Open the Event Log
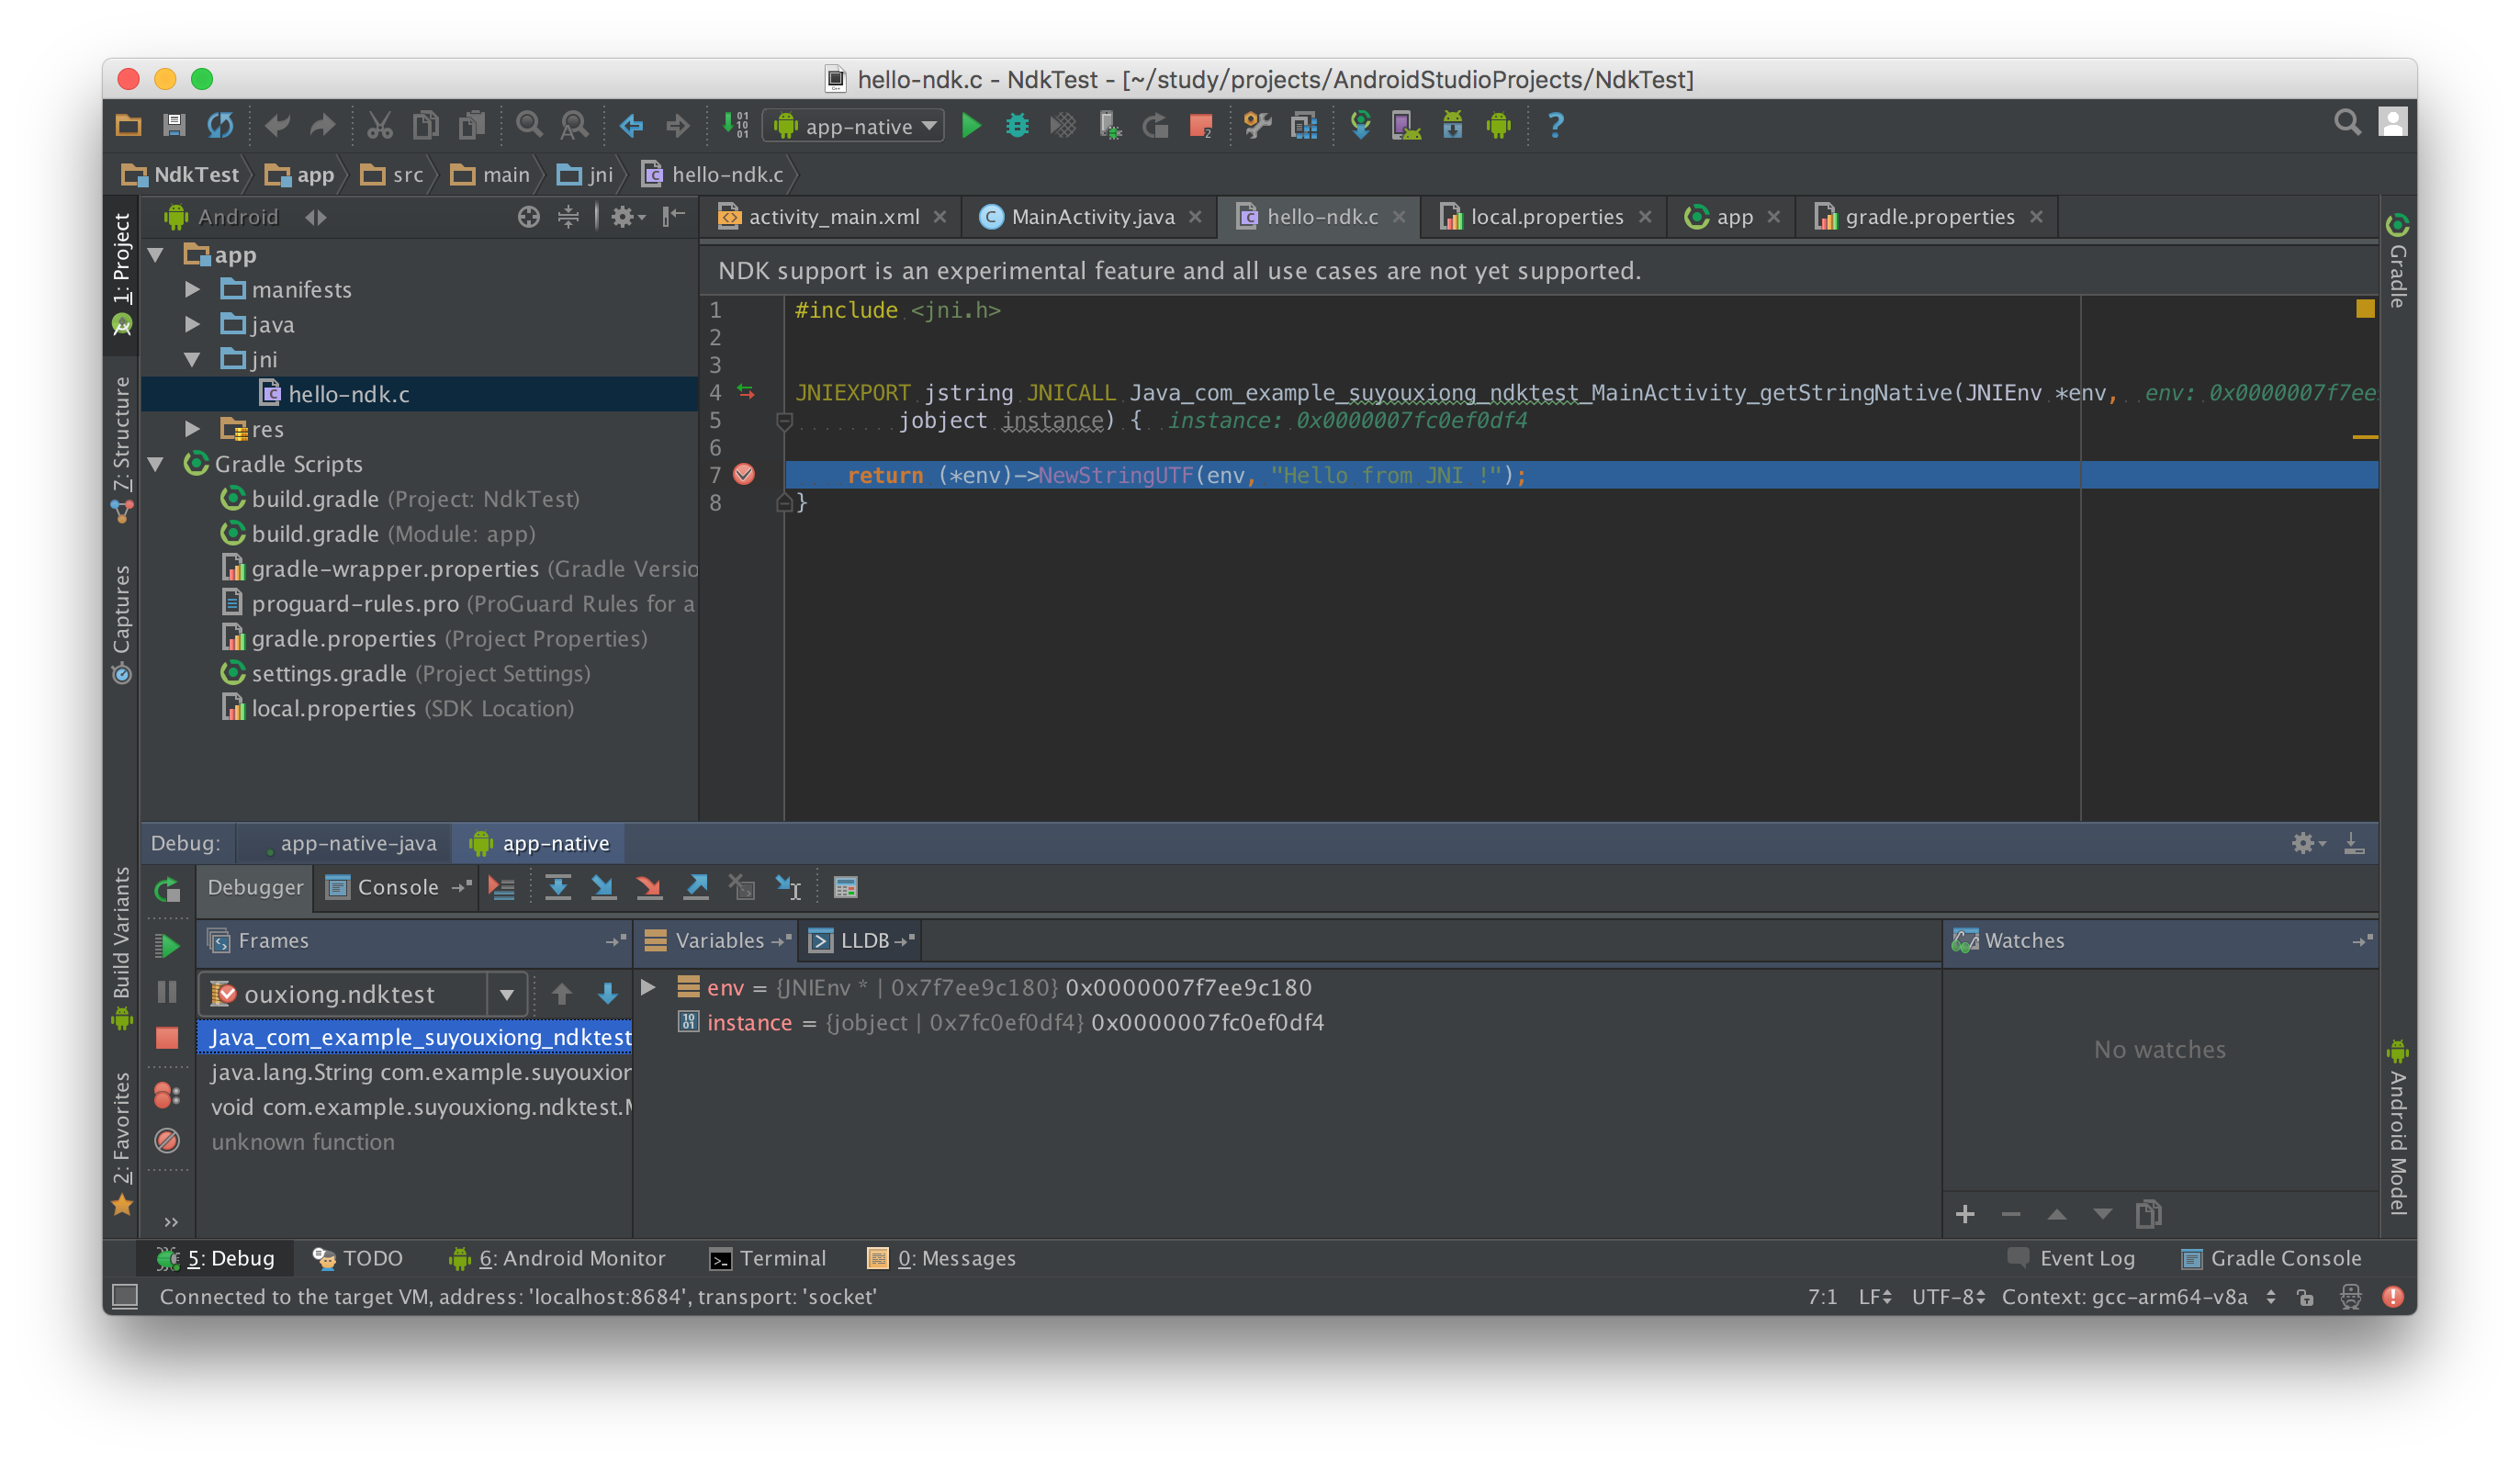This screenshot has width=2520, height=1462. coord(2072,1259)
